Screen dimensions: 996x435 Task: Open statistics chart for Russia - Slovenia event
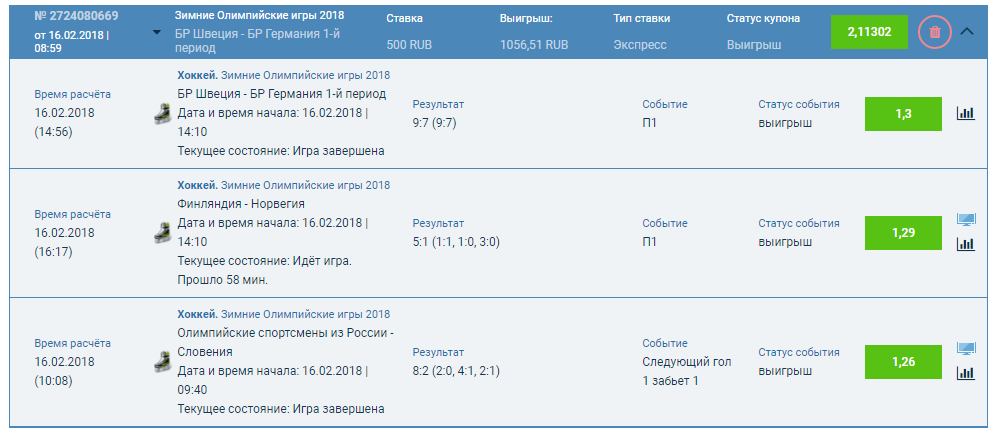[x=965, y=373]
